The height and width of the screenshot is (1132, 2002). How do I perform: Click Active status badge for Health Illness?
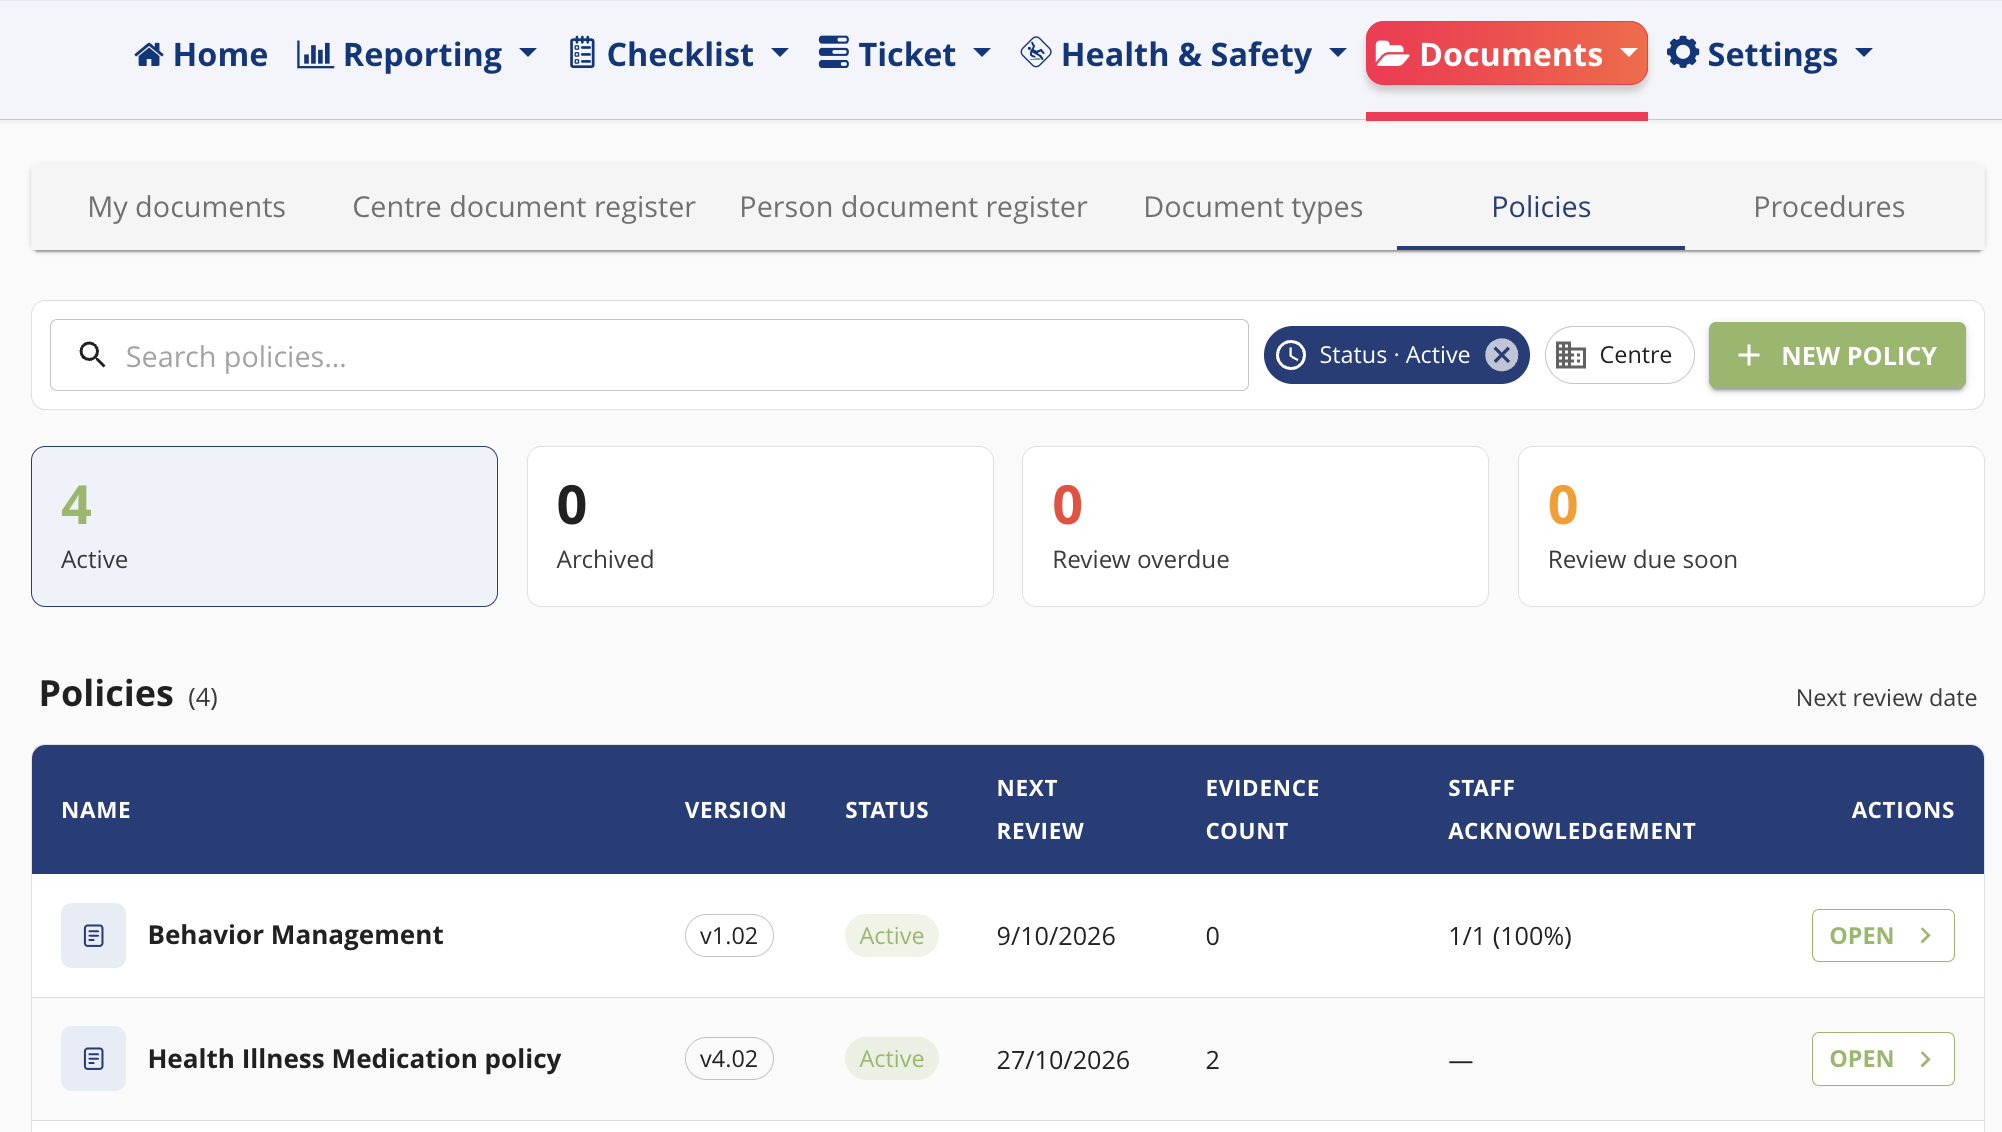pyautogui.click(x=891, y=1058)
